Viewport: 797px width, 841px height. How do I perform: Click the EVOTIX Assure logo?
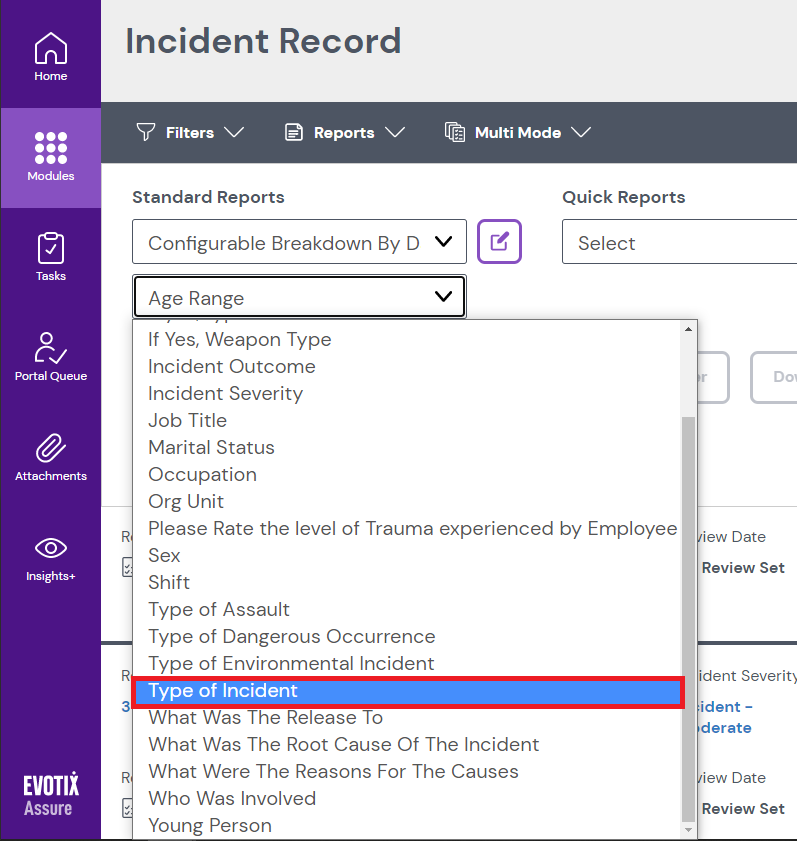click(x=50, y=794)
